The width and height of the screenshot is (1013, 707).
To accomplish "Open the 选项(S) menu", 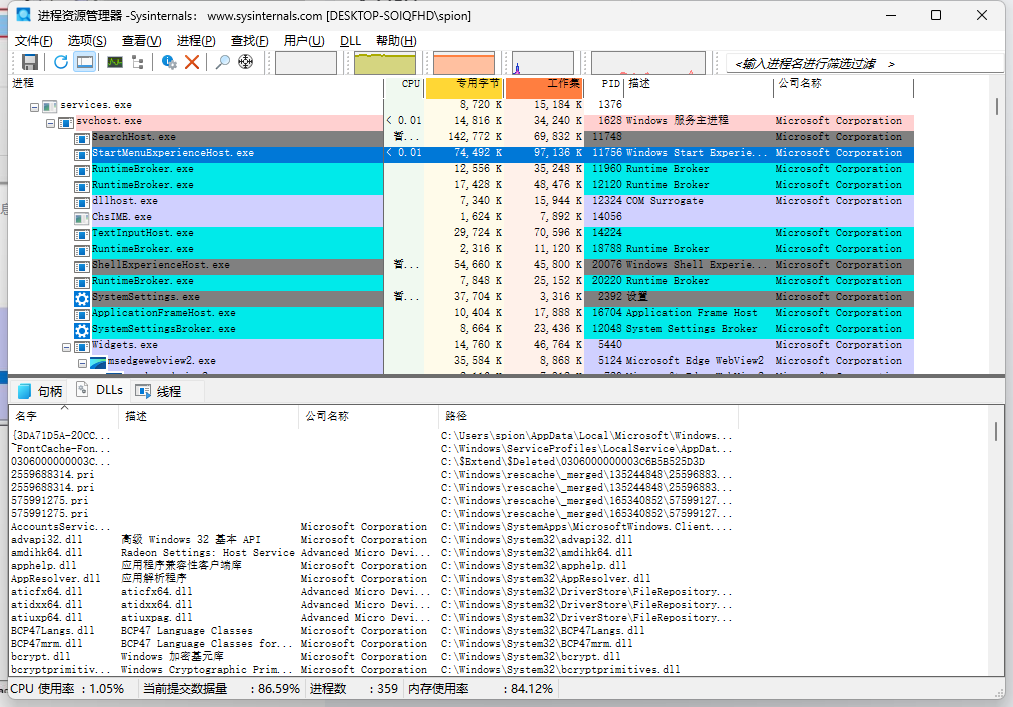I will (87, 41).
